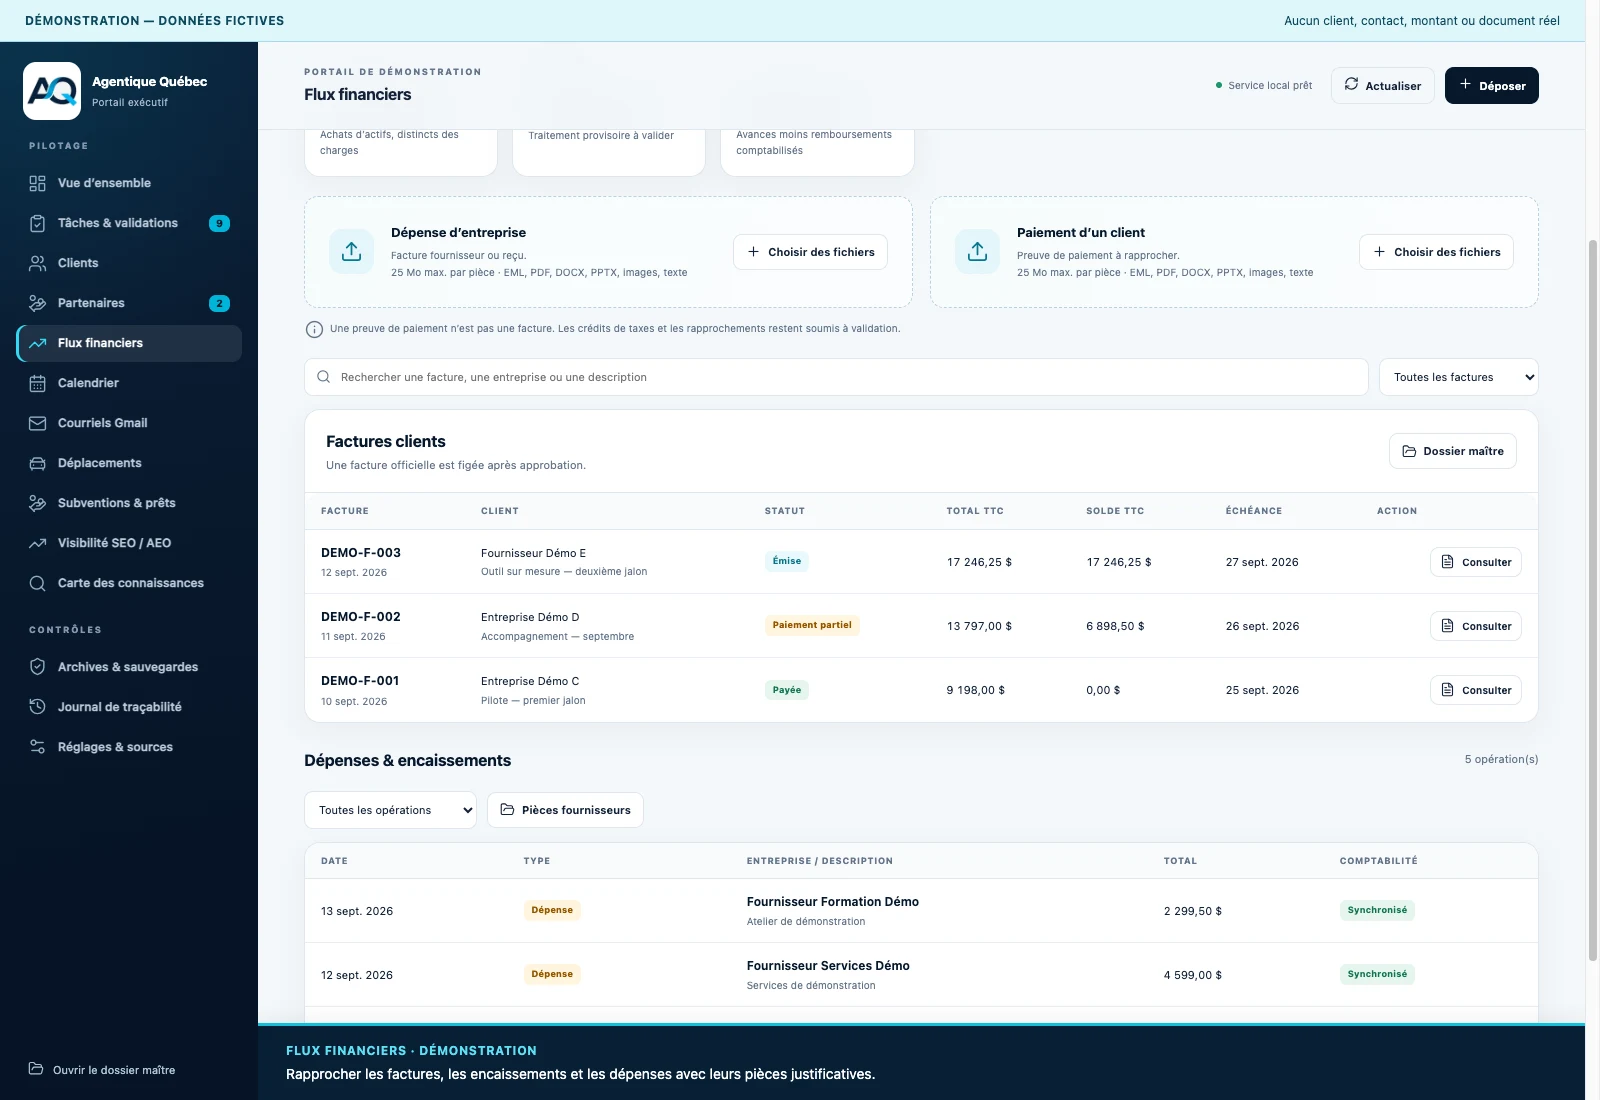Click the Paiement partiel status badge
Viewport: 1600px width, 1100px height.
coord(812,625)
